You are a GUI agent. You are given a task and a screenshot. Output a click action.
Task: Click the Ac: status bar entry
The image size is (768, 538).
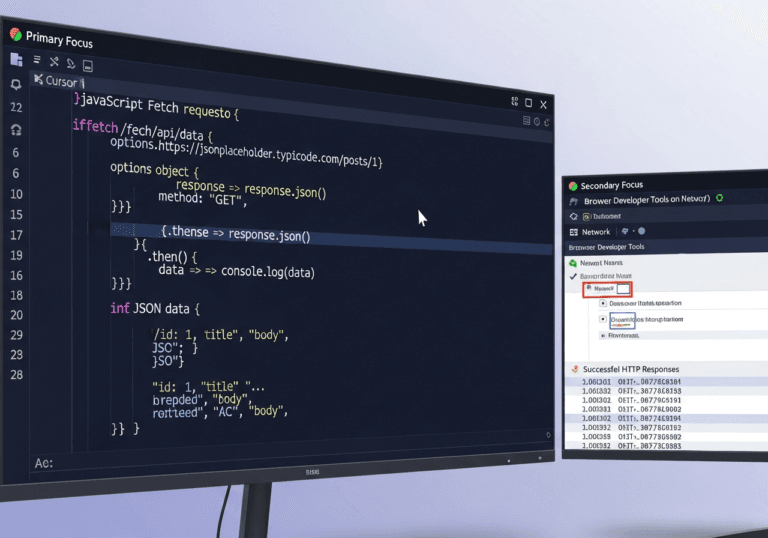click(x=44, y=463)
